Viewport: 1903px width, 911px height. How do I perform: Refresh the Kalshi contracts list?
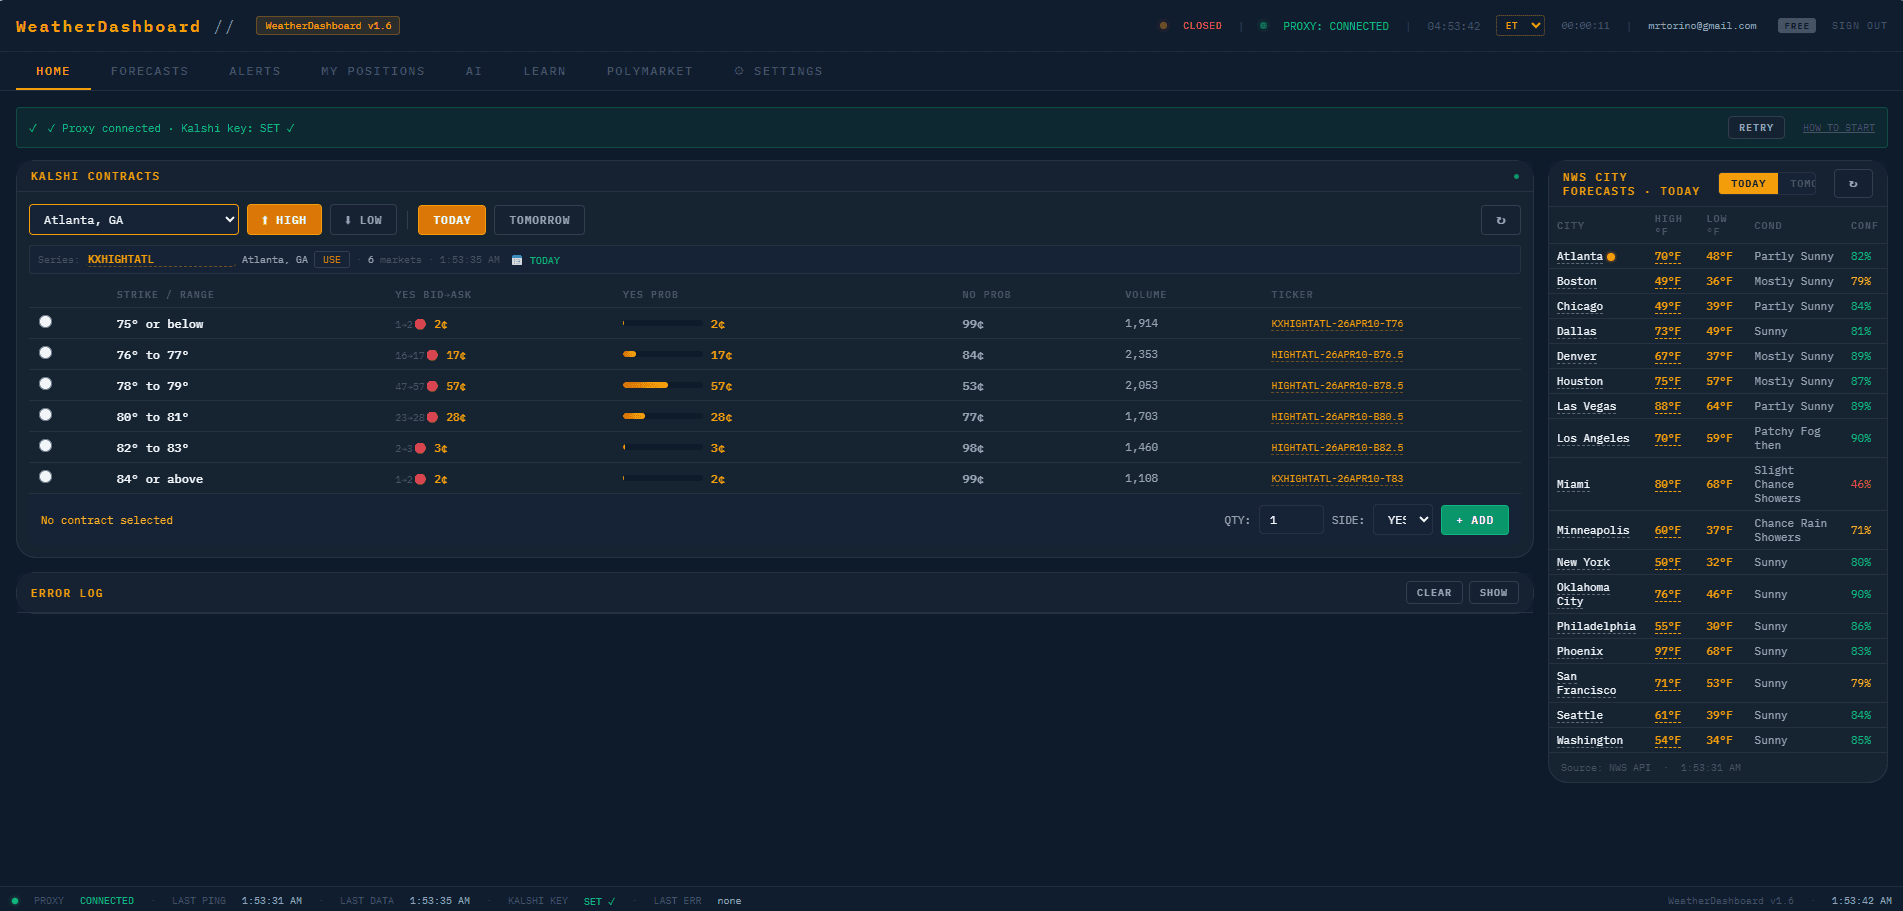[1500, 220]
